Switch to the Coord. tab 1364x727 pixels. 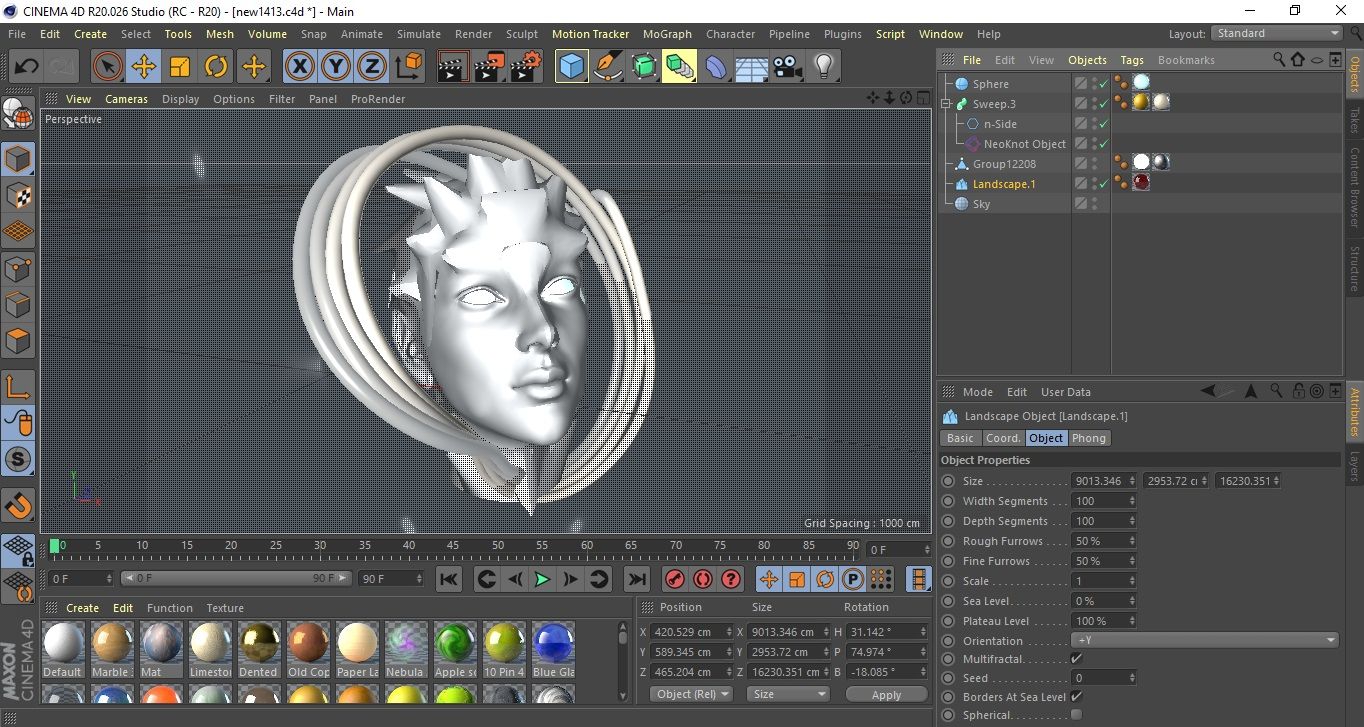tap(1003, 438)
